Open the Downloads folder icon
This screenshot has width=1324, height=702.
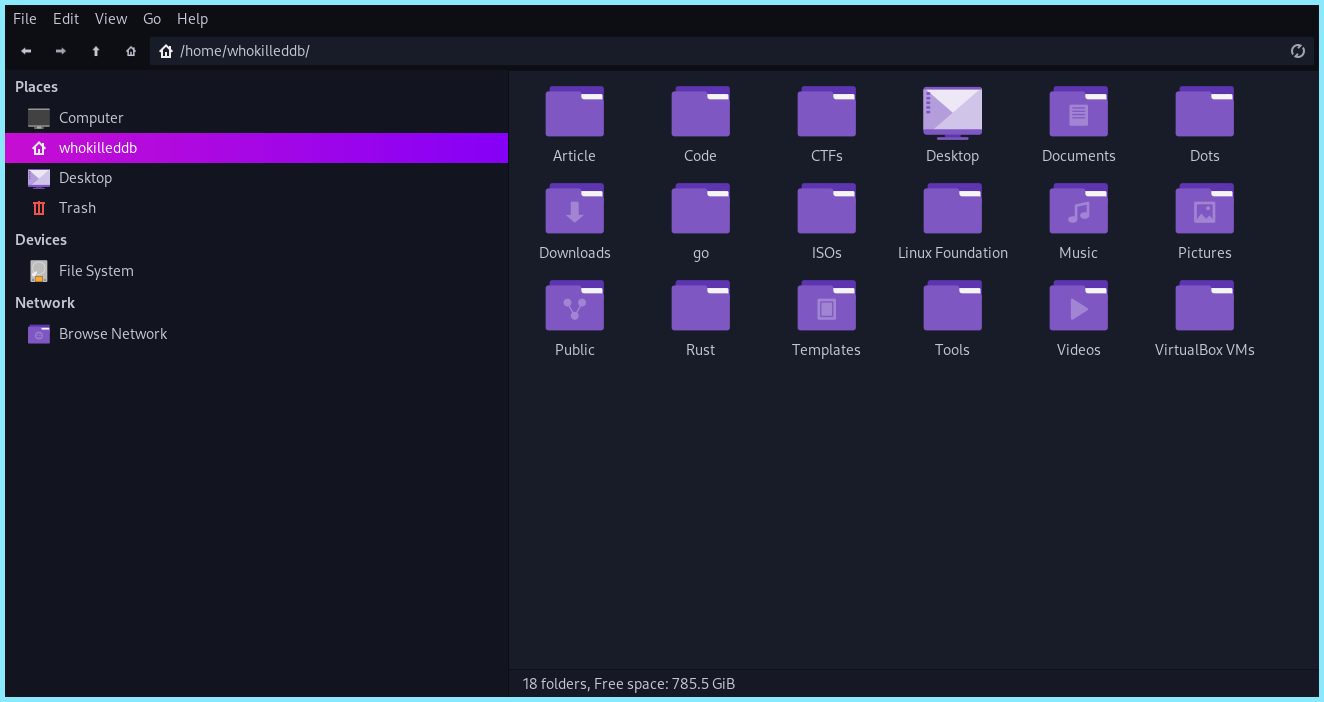574,208
